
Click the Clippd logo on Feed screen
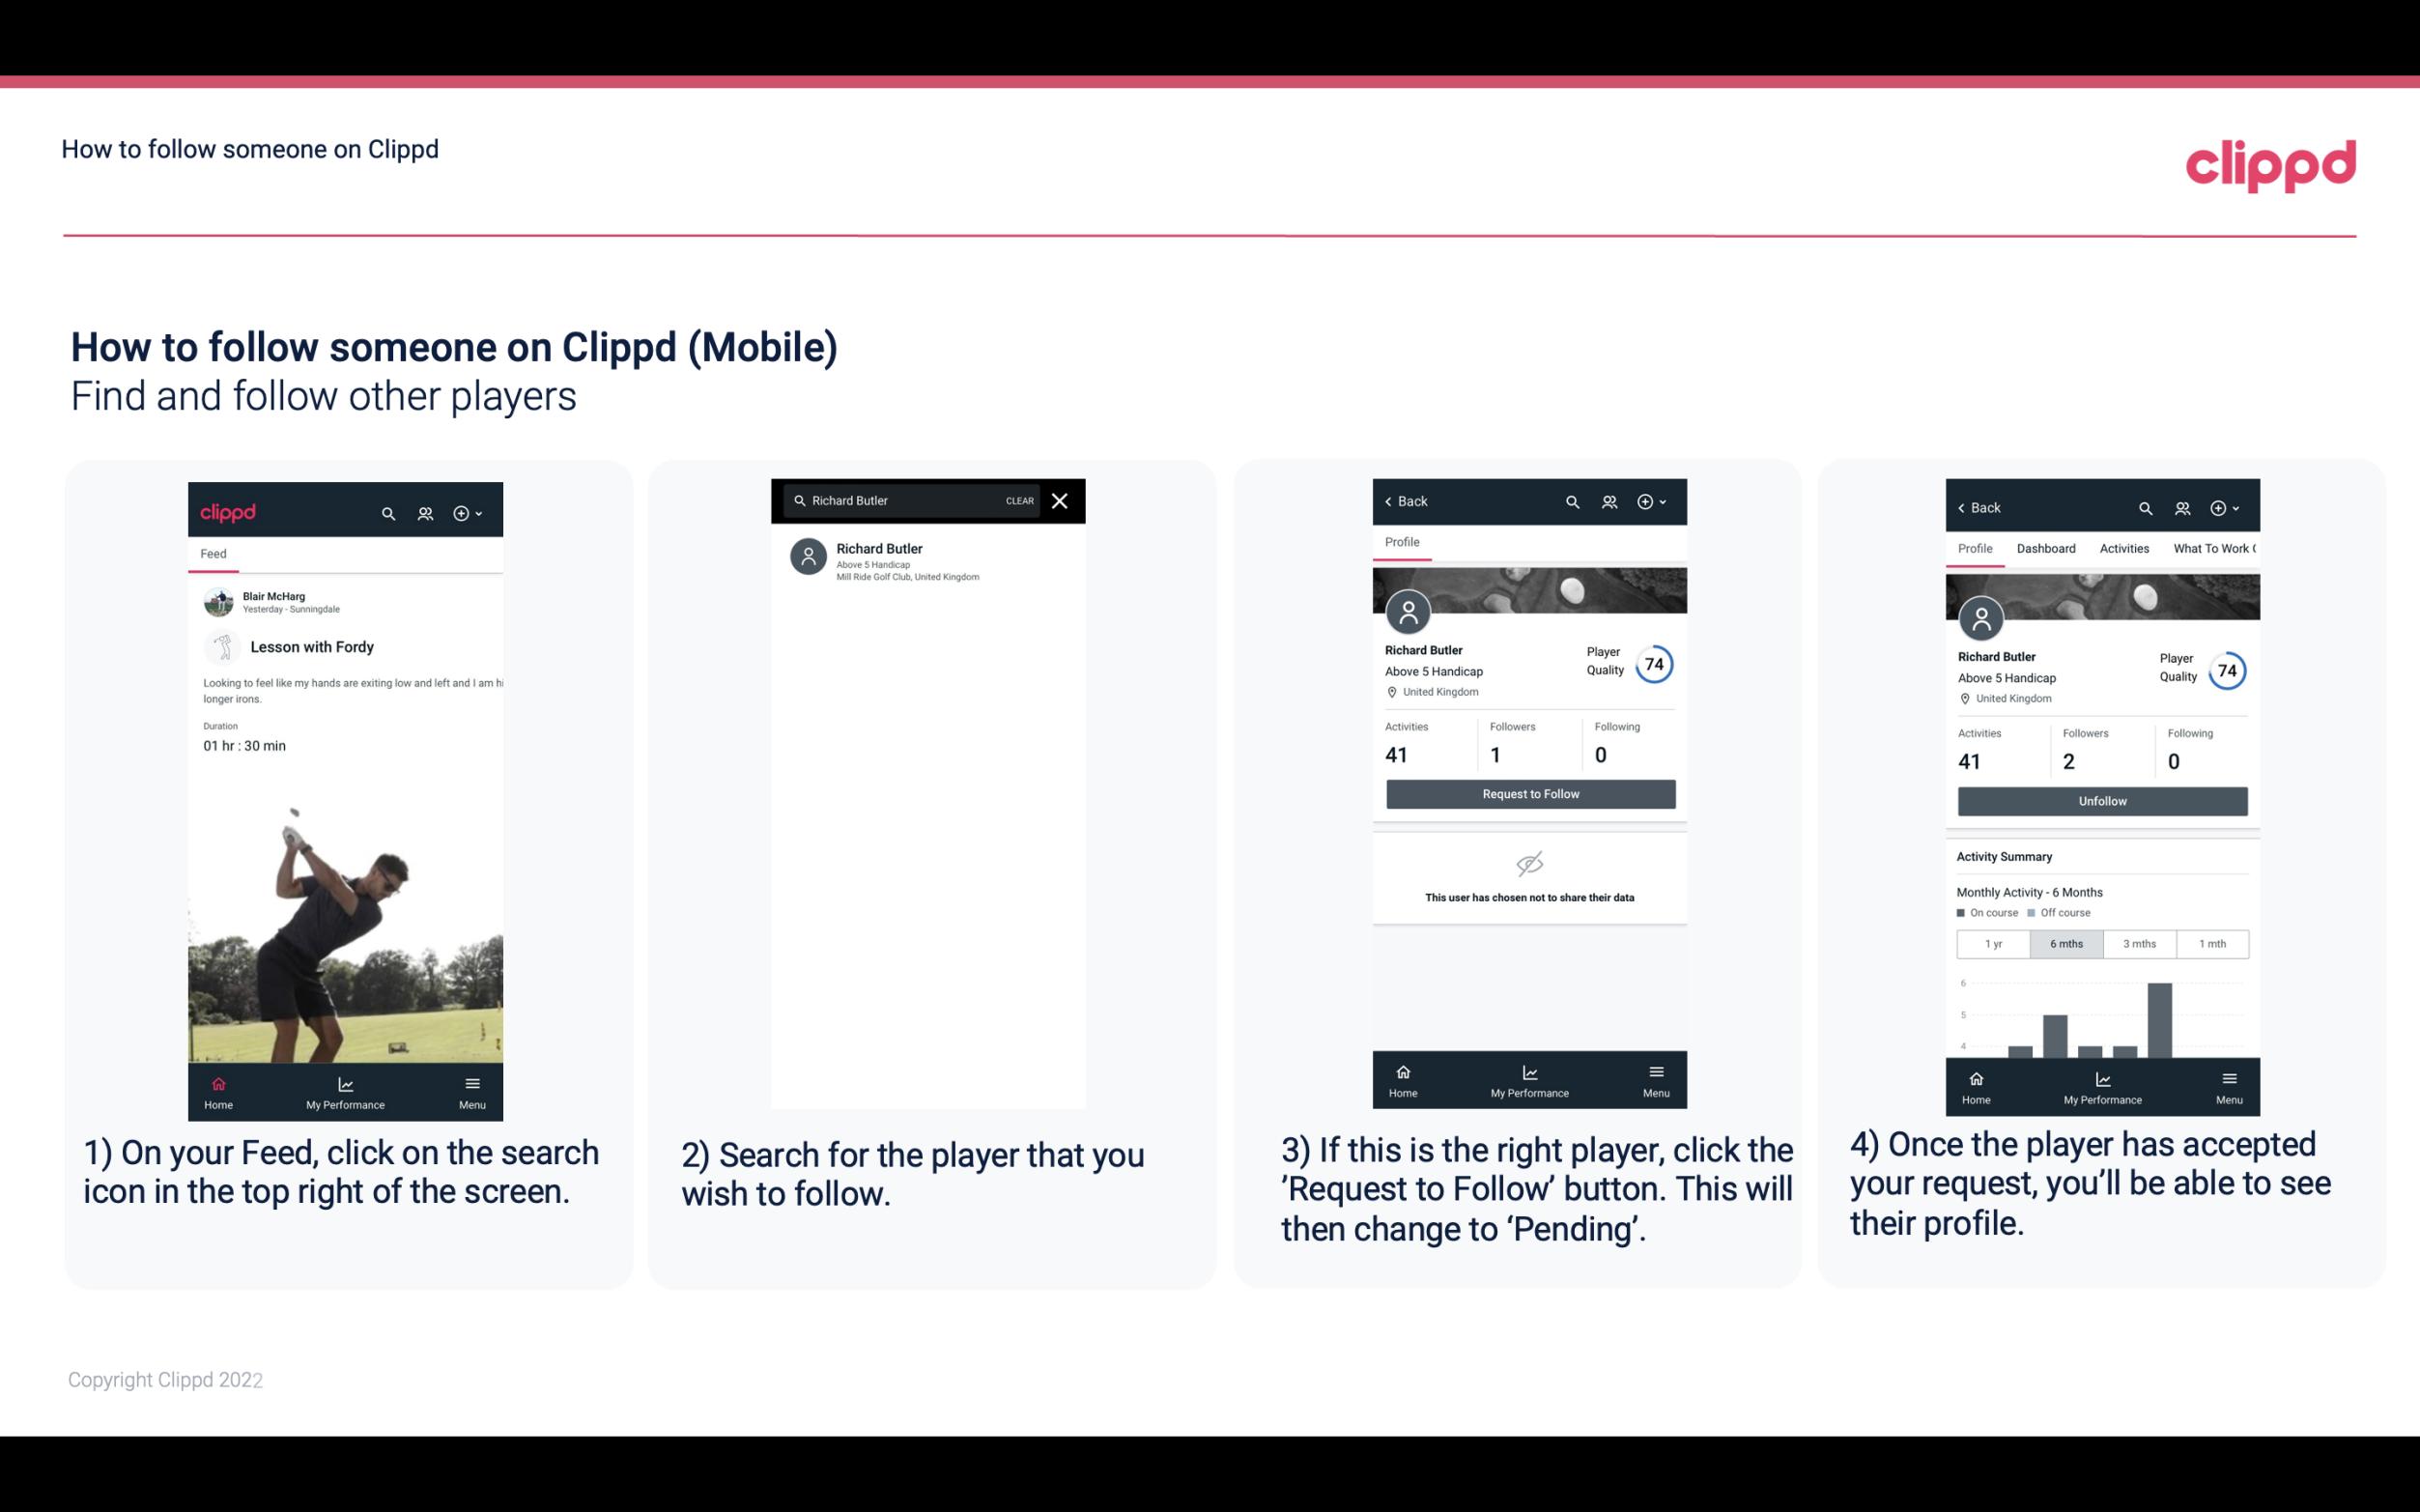coord(228,510)
